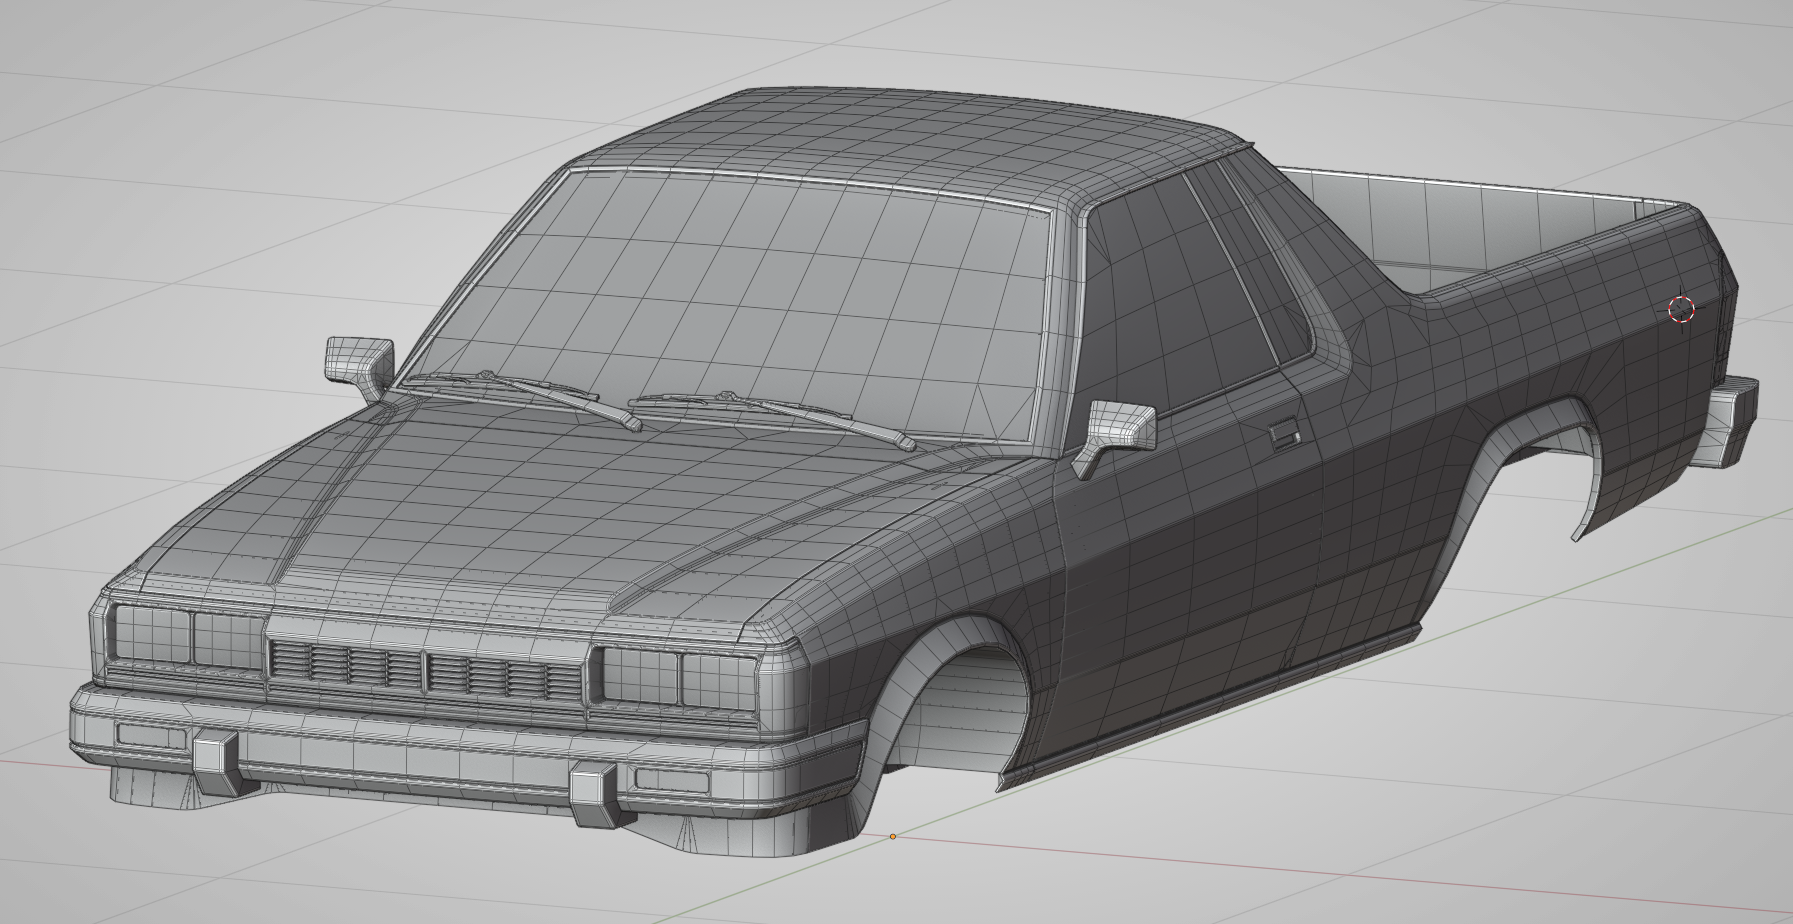This screenshot has height=924, width=1793.
Task: Click the wiper blade closest to the door-side mirror
Action: 772,416
